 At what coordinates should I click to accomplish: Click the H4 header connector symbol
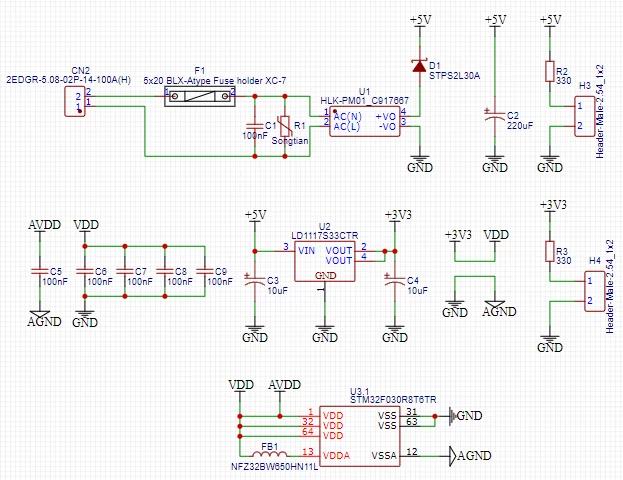click(x=594, y=291)
